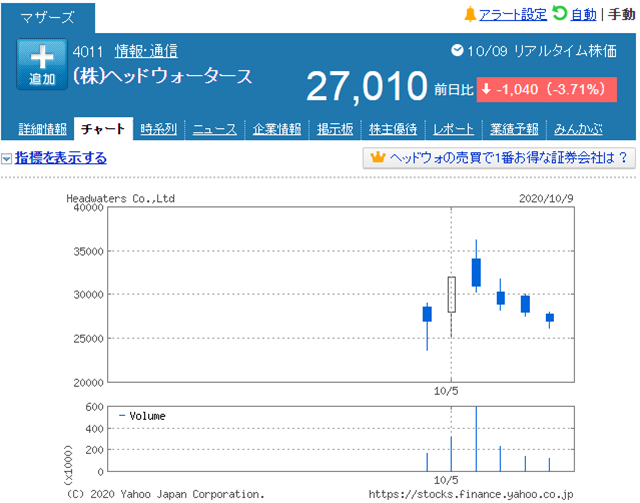
Task: Click the tallest volume bar reaching 600
Action: (476, 439)
